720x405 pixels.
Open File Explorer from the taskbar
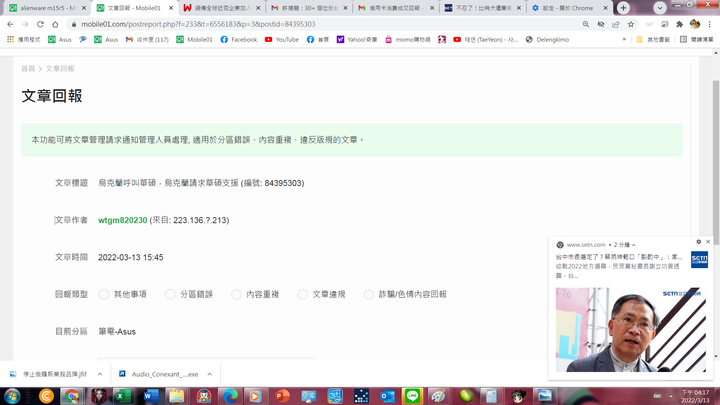(176, 396)
